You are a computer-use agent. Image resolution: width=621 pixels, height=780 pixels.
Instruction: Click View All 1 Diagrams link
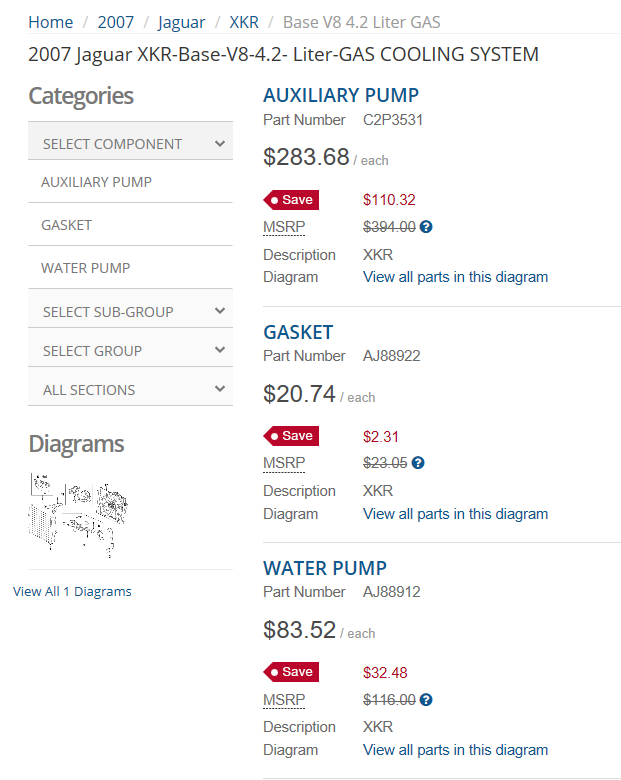point(72,591)
